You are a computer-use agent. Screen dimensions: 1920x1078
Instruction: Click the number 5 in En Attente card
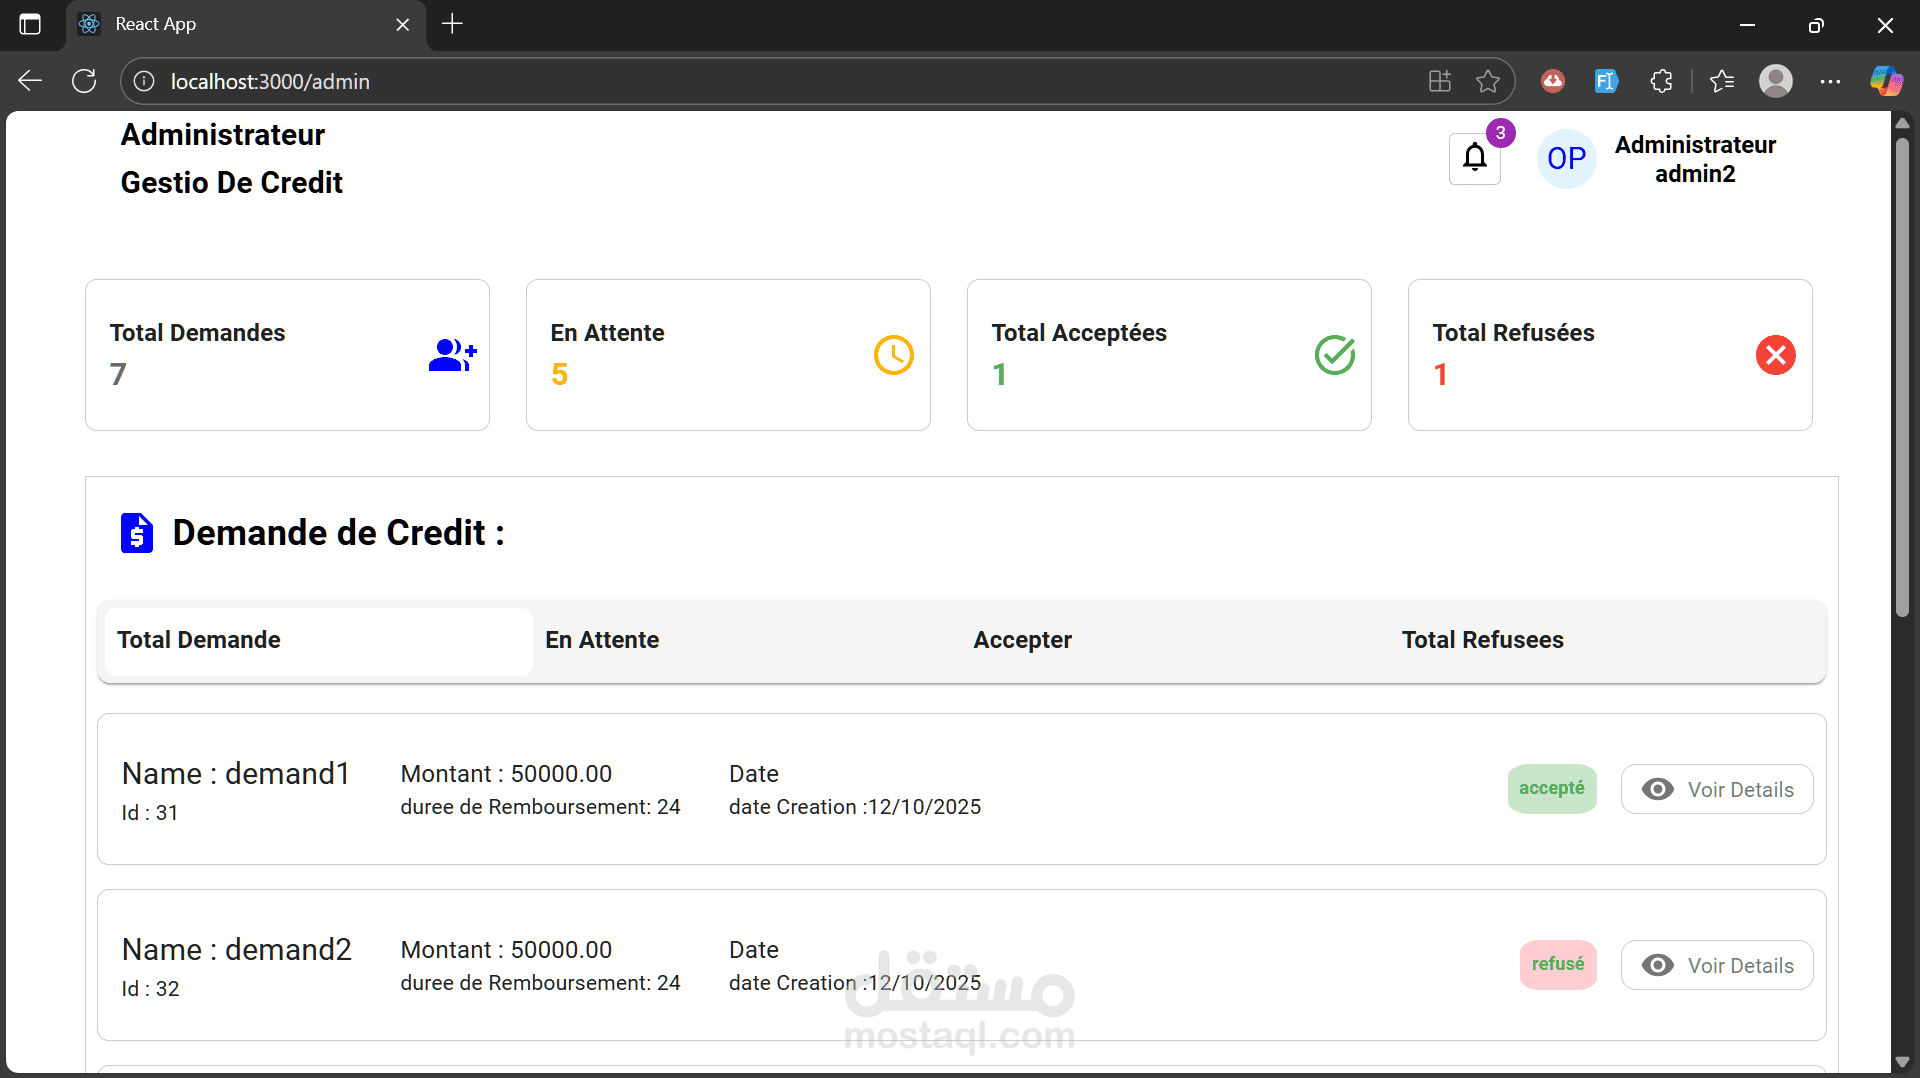560,374
